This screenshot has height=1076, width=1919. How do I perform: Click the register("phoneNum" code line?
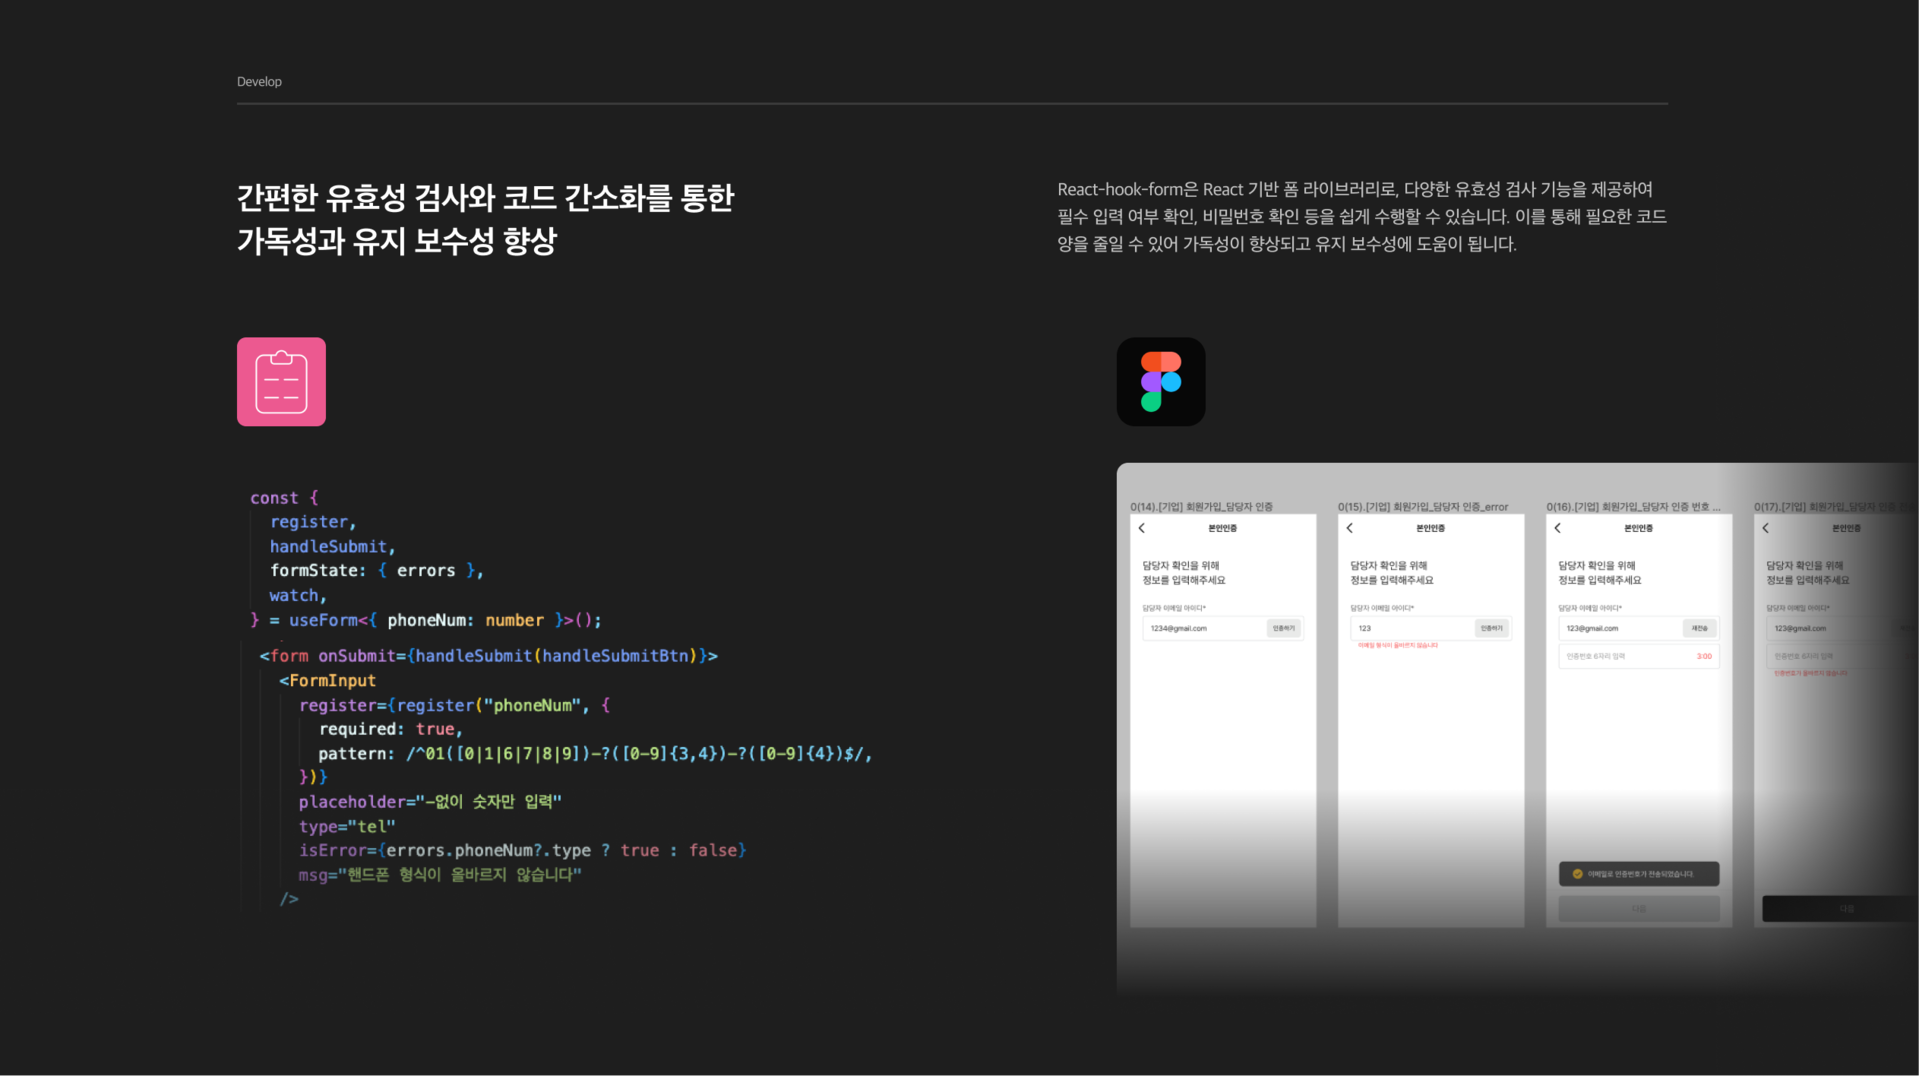455,705
